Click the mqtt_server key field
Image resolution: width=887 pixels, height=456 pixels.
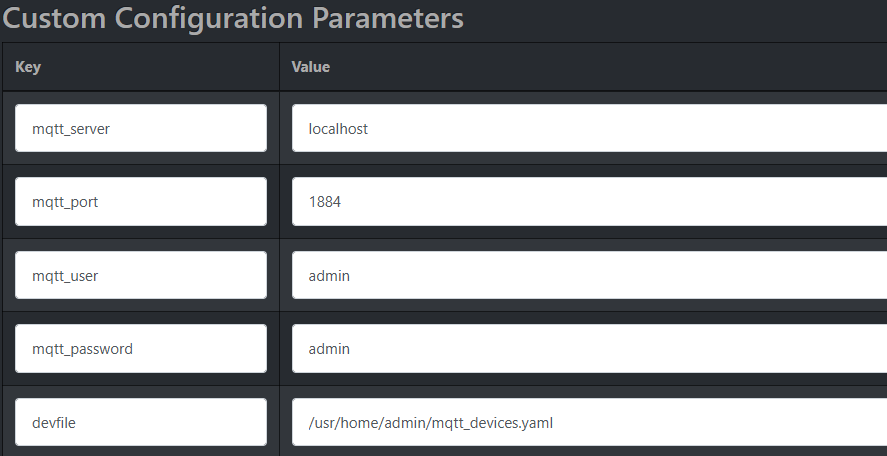[x=141, y=128]
